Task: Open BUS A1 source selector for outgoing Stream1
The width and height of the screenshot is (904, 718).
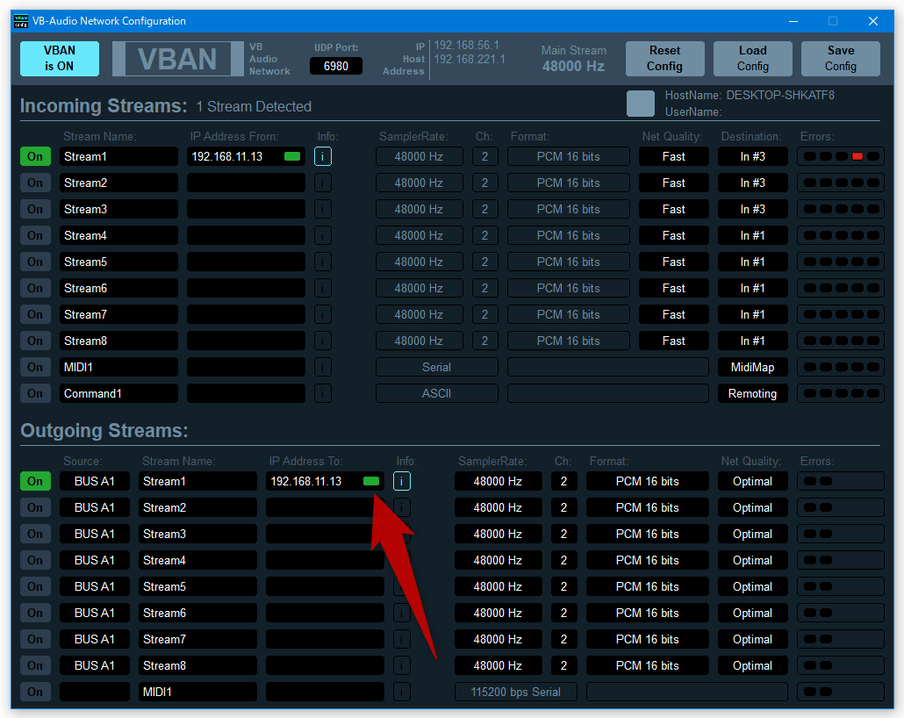Action: pos(95,481)
